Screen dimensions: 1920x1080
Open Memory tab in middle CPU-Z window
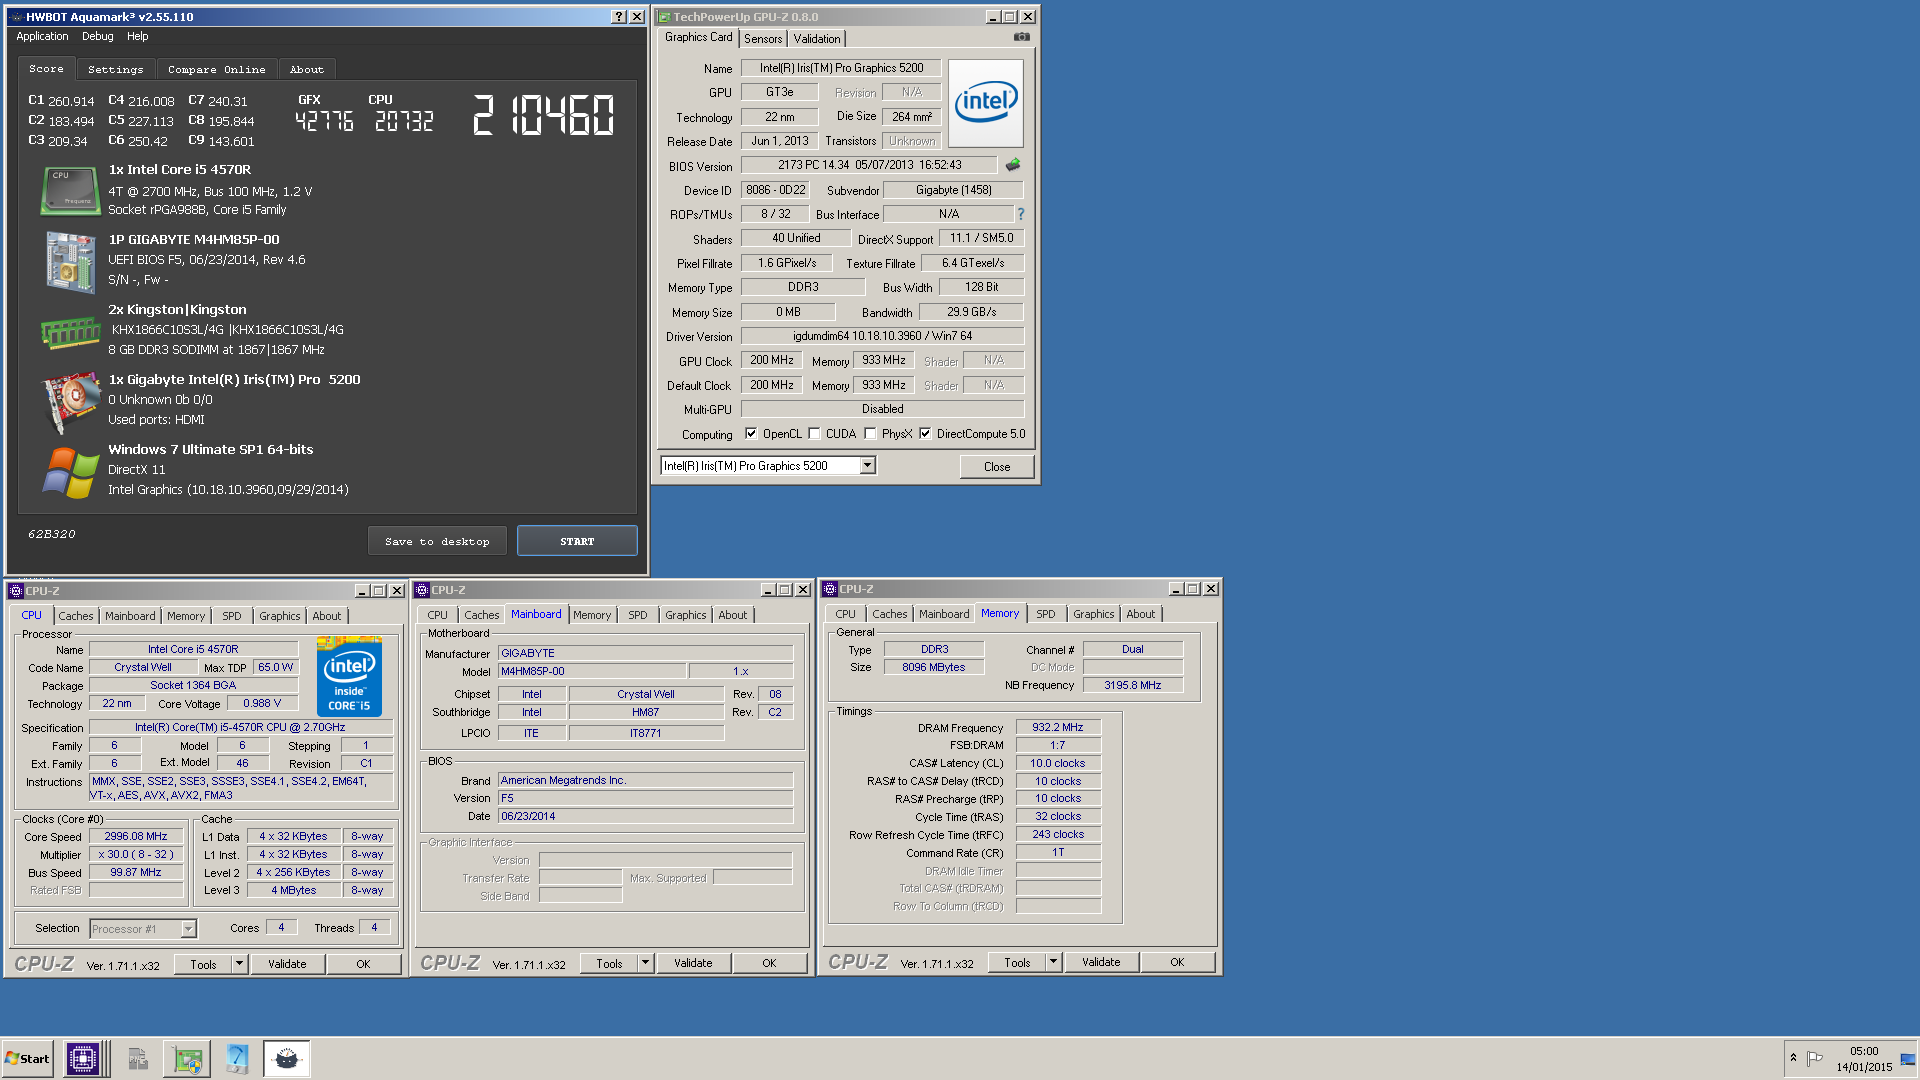point(592,615)
